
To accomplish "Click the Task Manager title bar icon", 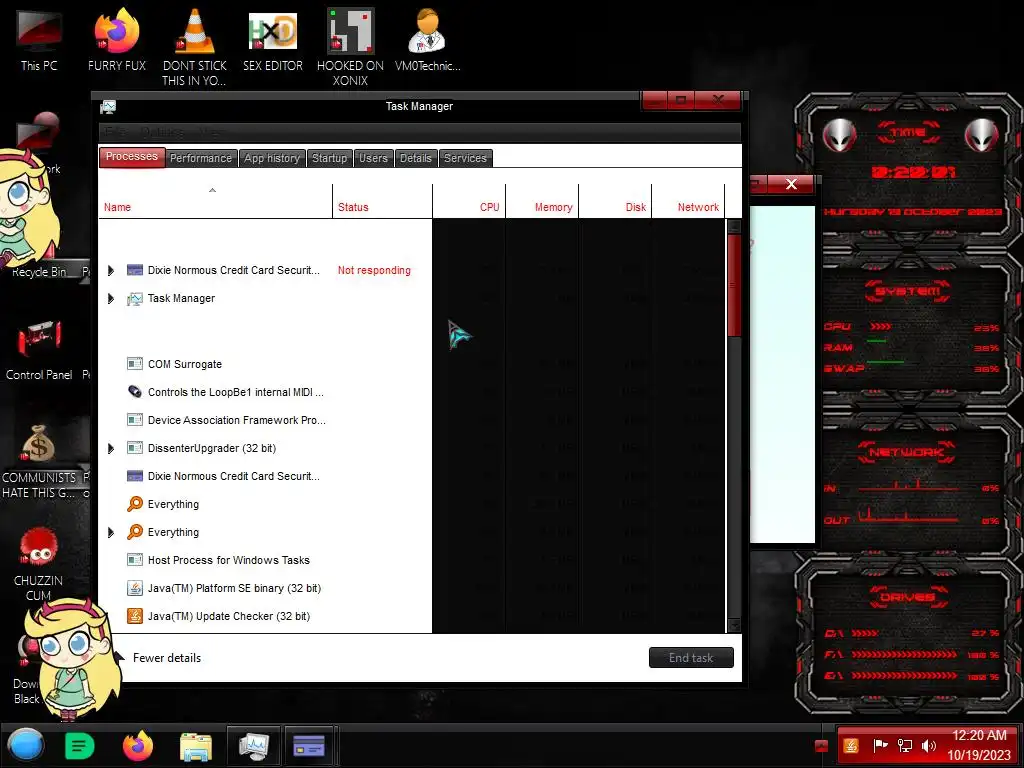I will 108,106.
